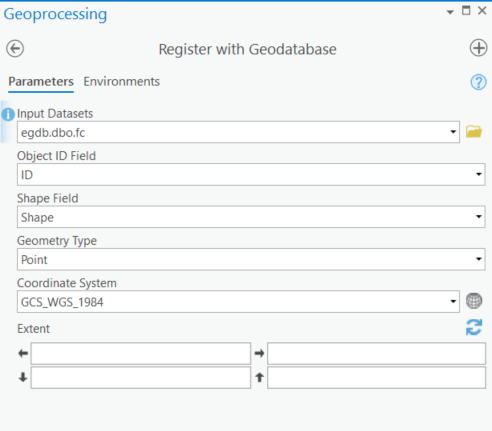The width and height of the screenshot is (492, 431).
Task: Expand the Input Datasets dropdown
Action: [453, 132]
